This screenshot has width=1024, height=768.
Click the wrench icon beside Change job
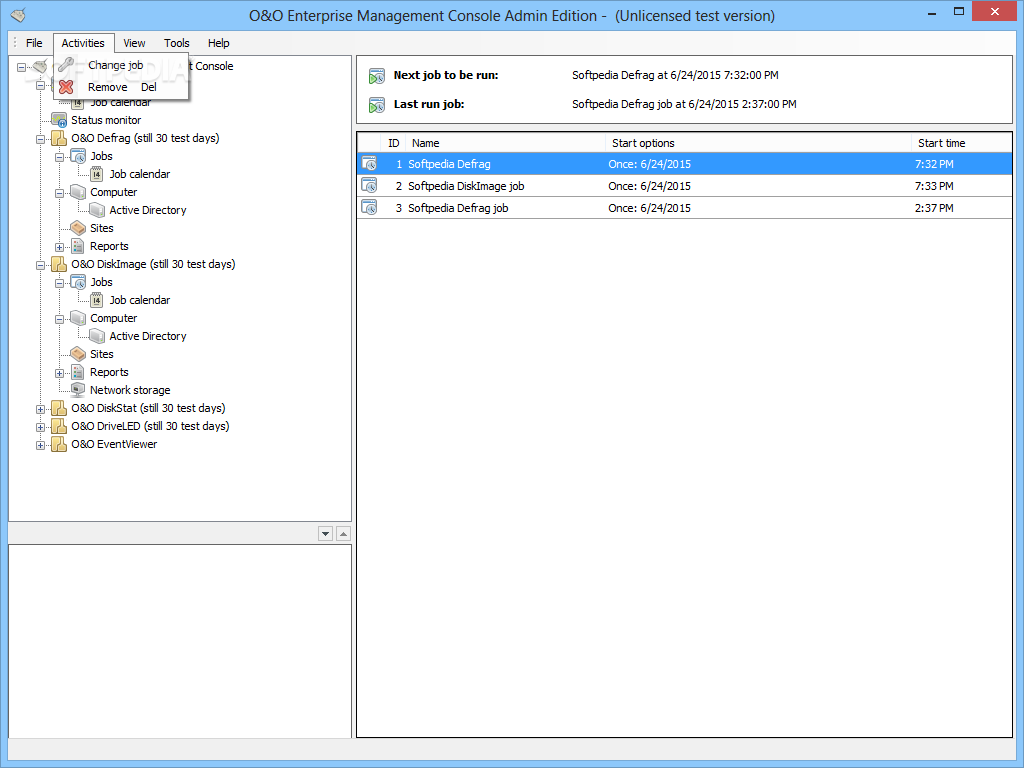click(x=66, y=65)
